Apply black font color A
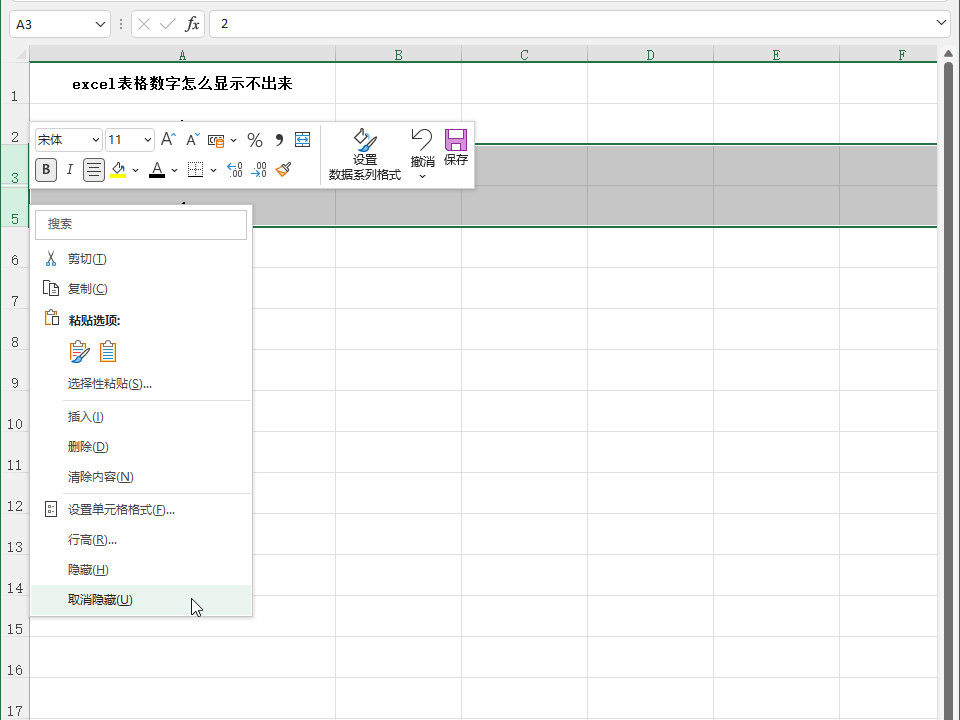 coord(157,170)
